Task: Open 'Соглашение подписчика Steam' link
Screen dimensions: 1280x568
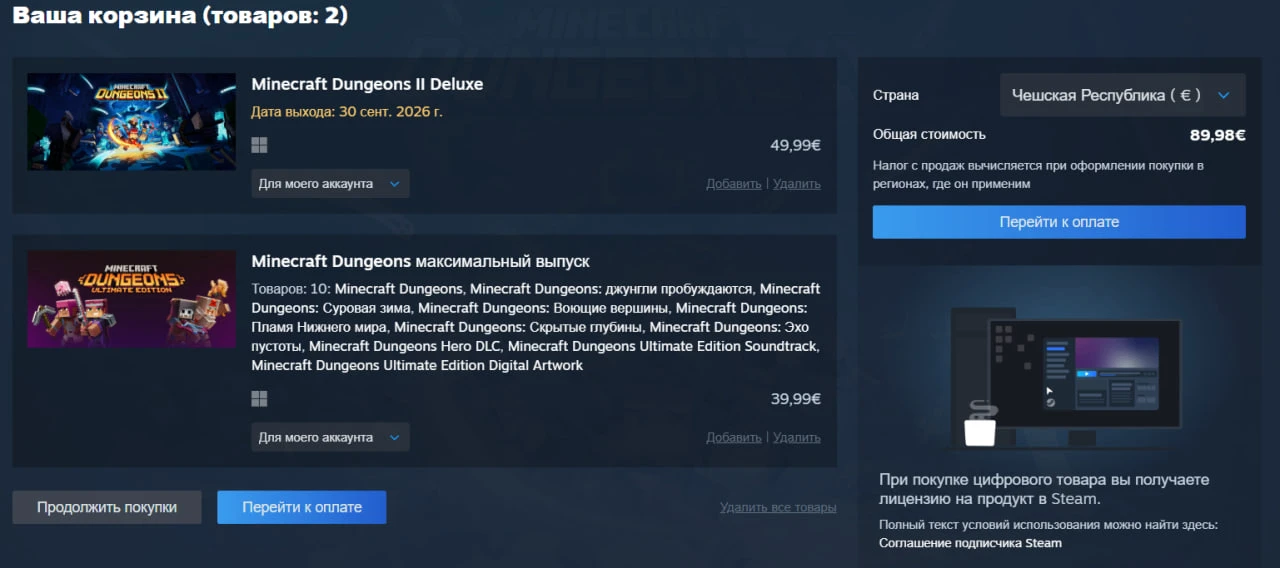Action: pos(970,543)
